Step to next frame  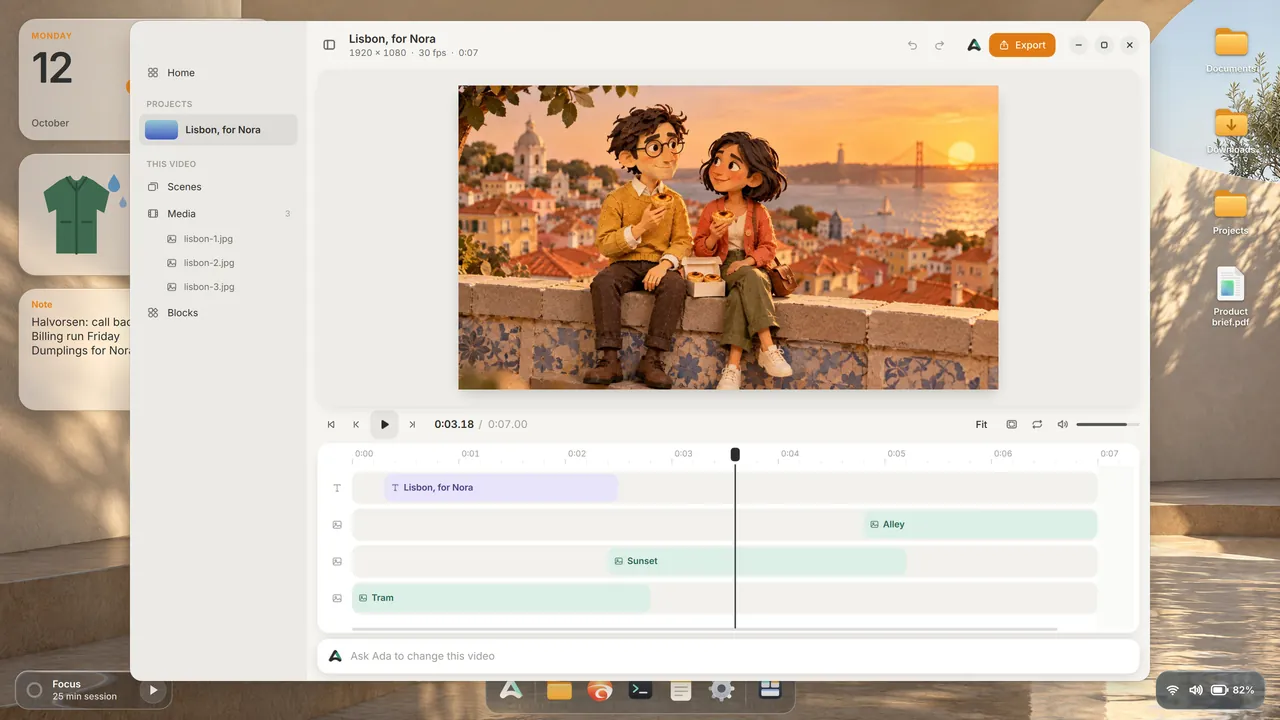pyautogui.click(x=412, y=425)
